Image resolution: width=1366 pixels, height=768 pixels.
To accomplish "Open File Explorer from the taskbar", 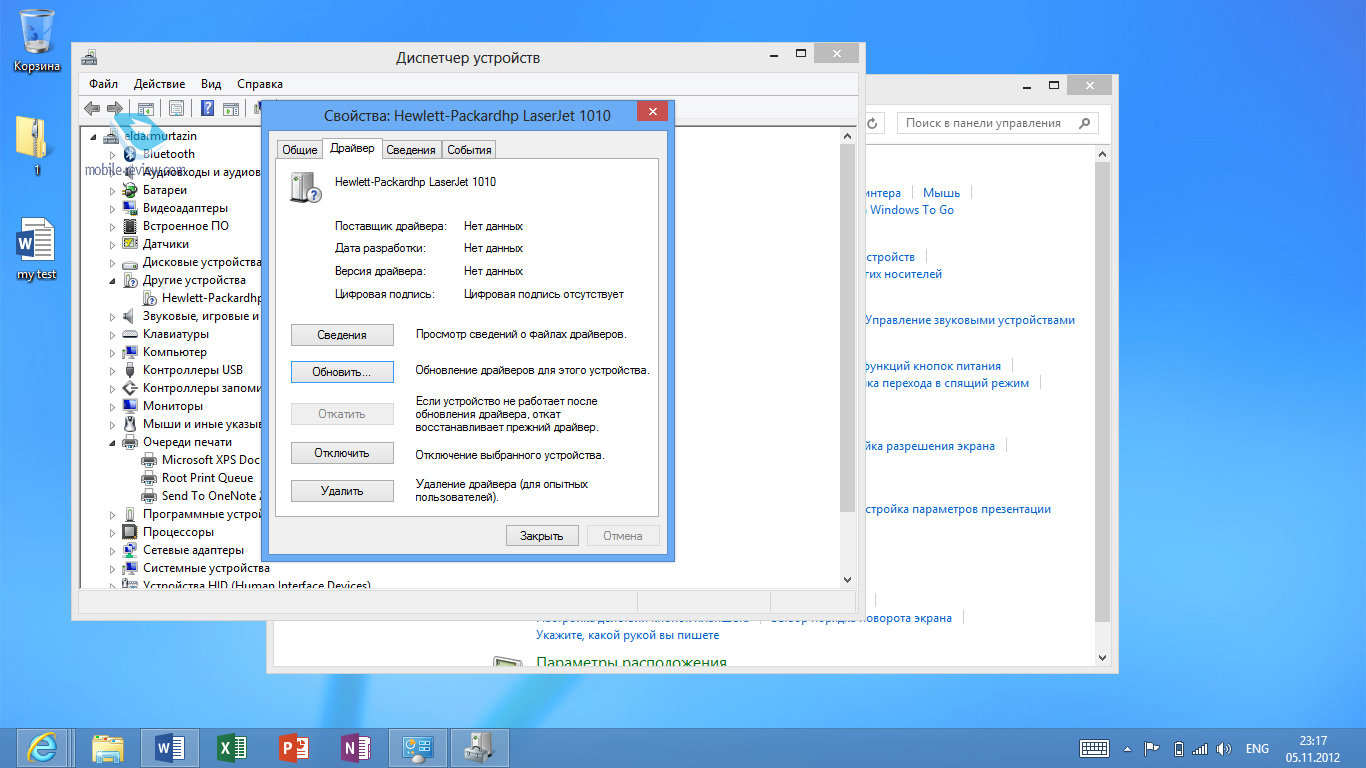I will tap(108, 747).
